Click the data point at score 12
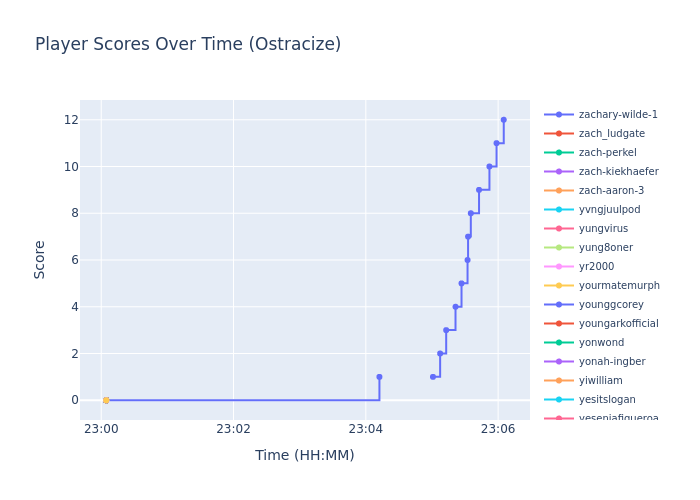This screenshot has height=500, width=700. pyautogui.click(x=503, y=120)
